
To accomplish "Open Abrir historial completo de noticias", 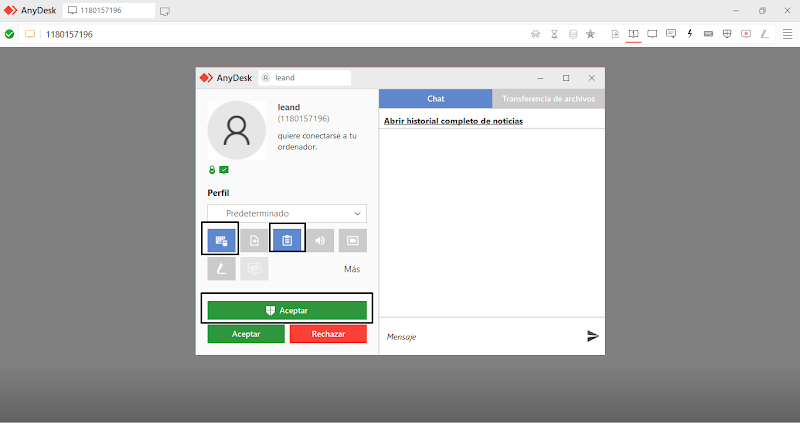I will (453, 121).
